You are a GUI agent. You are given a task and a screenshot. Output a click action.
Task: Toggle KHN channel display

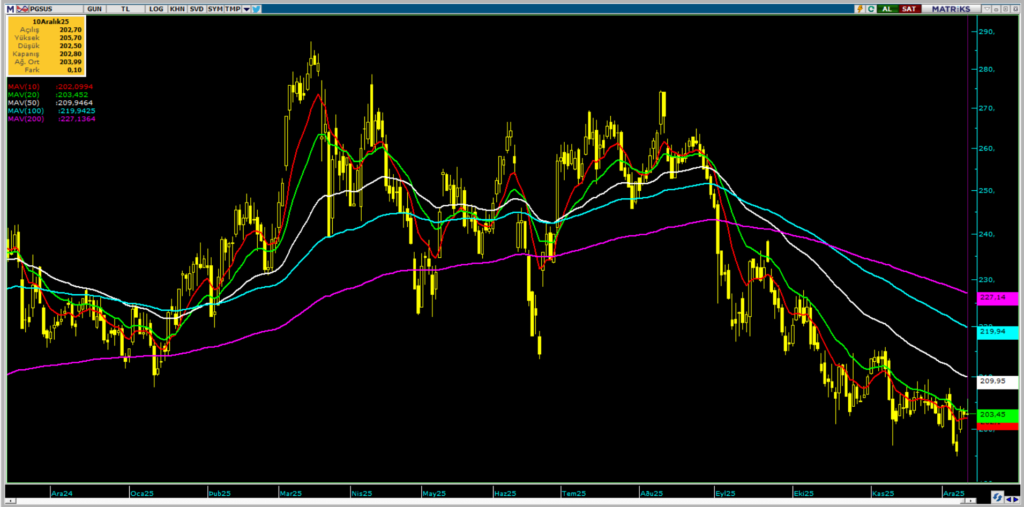coord(177,8)
